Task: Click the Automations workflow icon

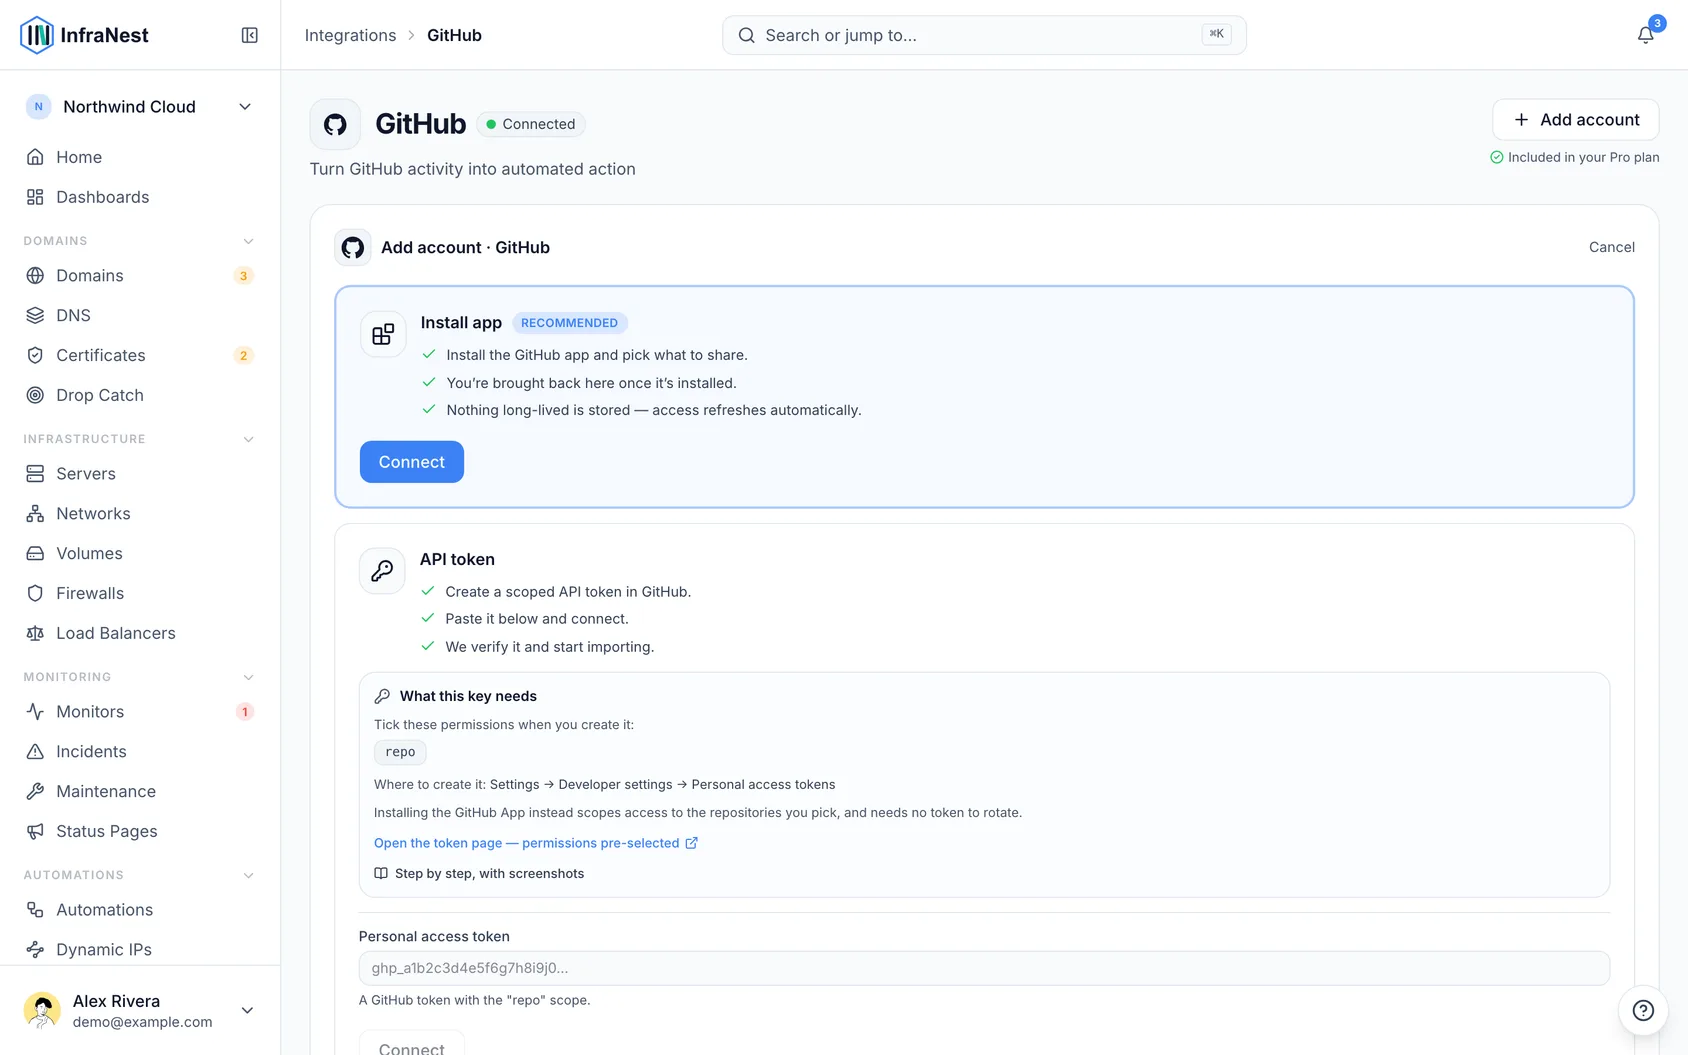Action: point(35,909)
